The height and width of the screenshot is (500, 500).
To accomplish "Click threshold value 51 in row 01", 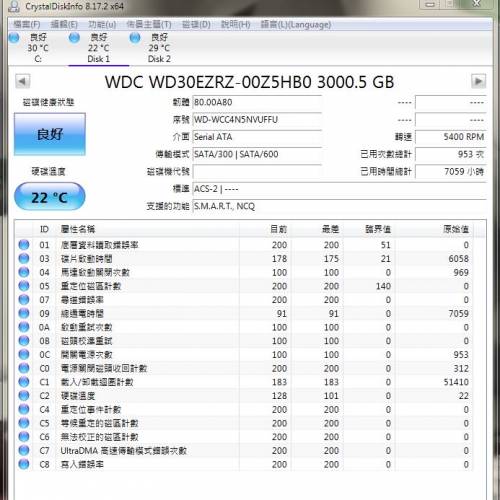I will (385, 245).
